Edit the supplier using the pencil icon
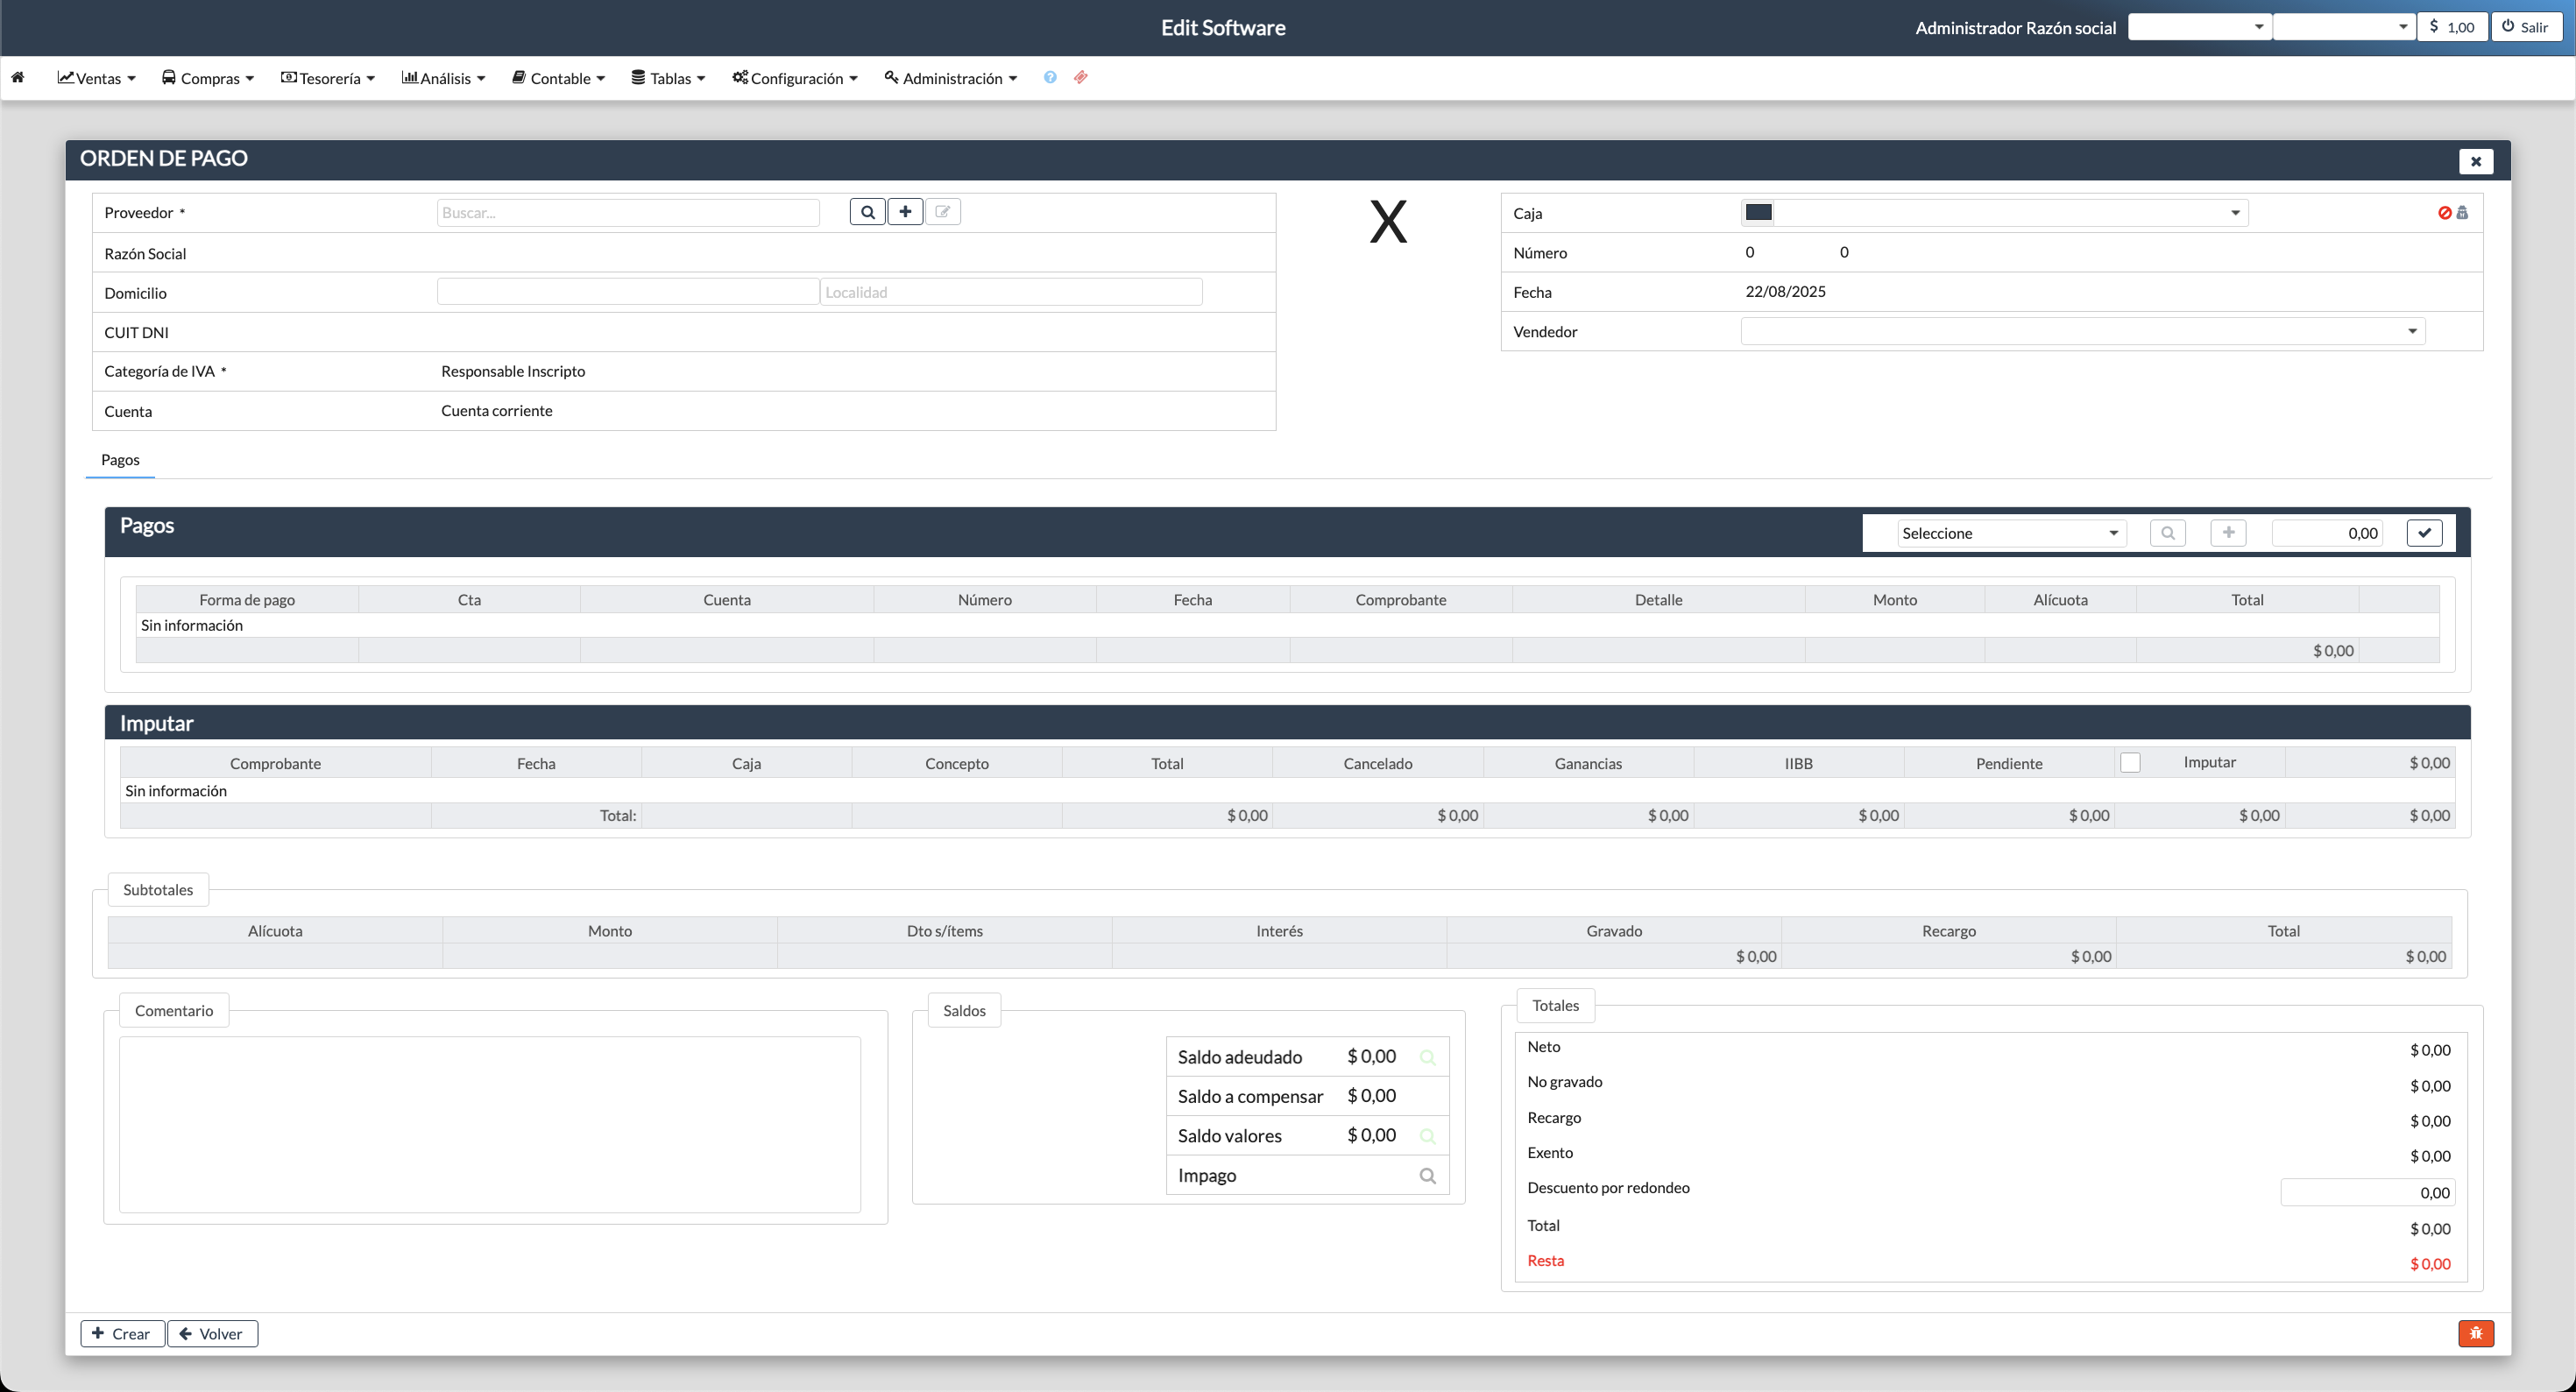 coord(942,211)
